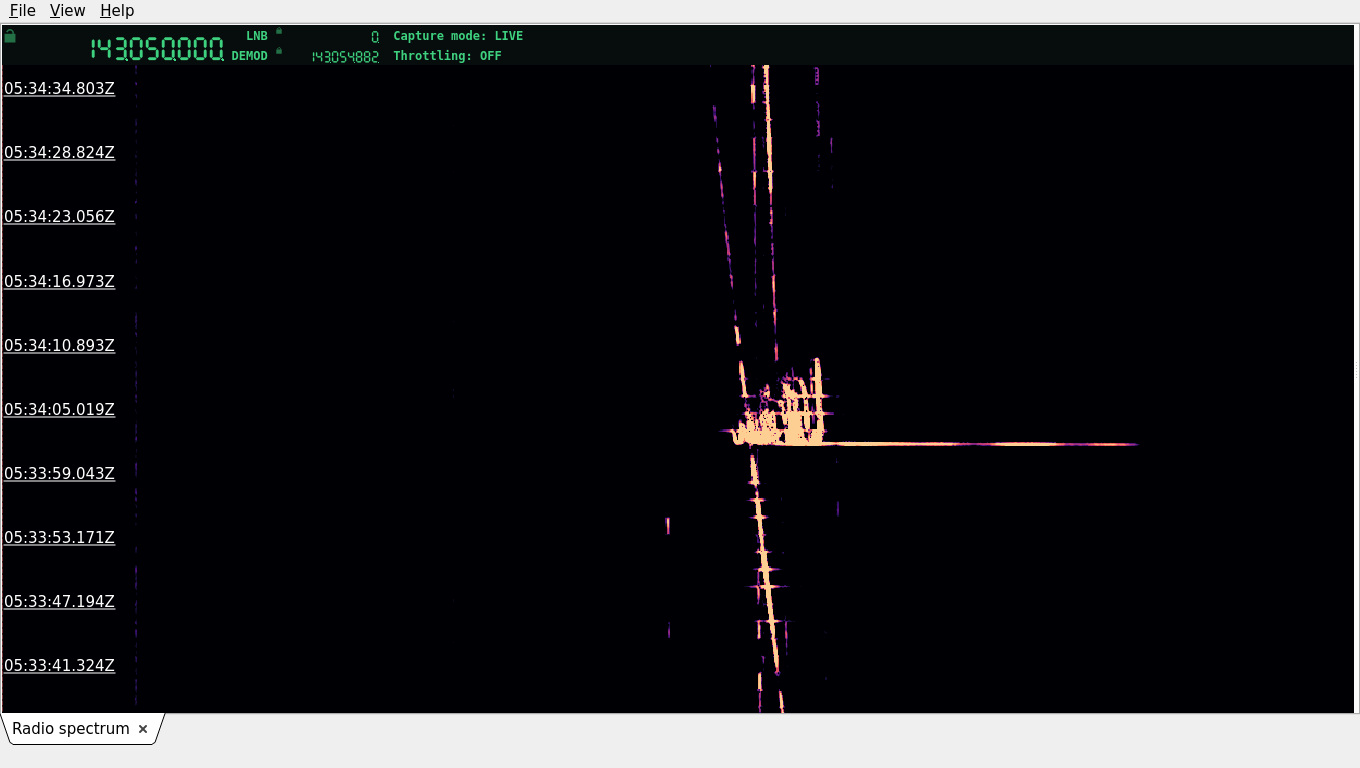Click the timestamp 05:34:05.019Z
This screenshot has width=1360, height=768.
(59, 409)
